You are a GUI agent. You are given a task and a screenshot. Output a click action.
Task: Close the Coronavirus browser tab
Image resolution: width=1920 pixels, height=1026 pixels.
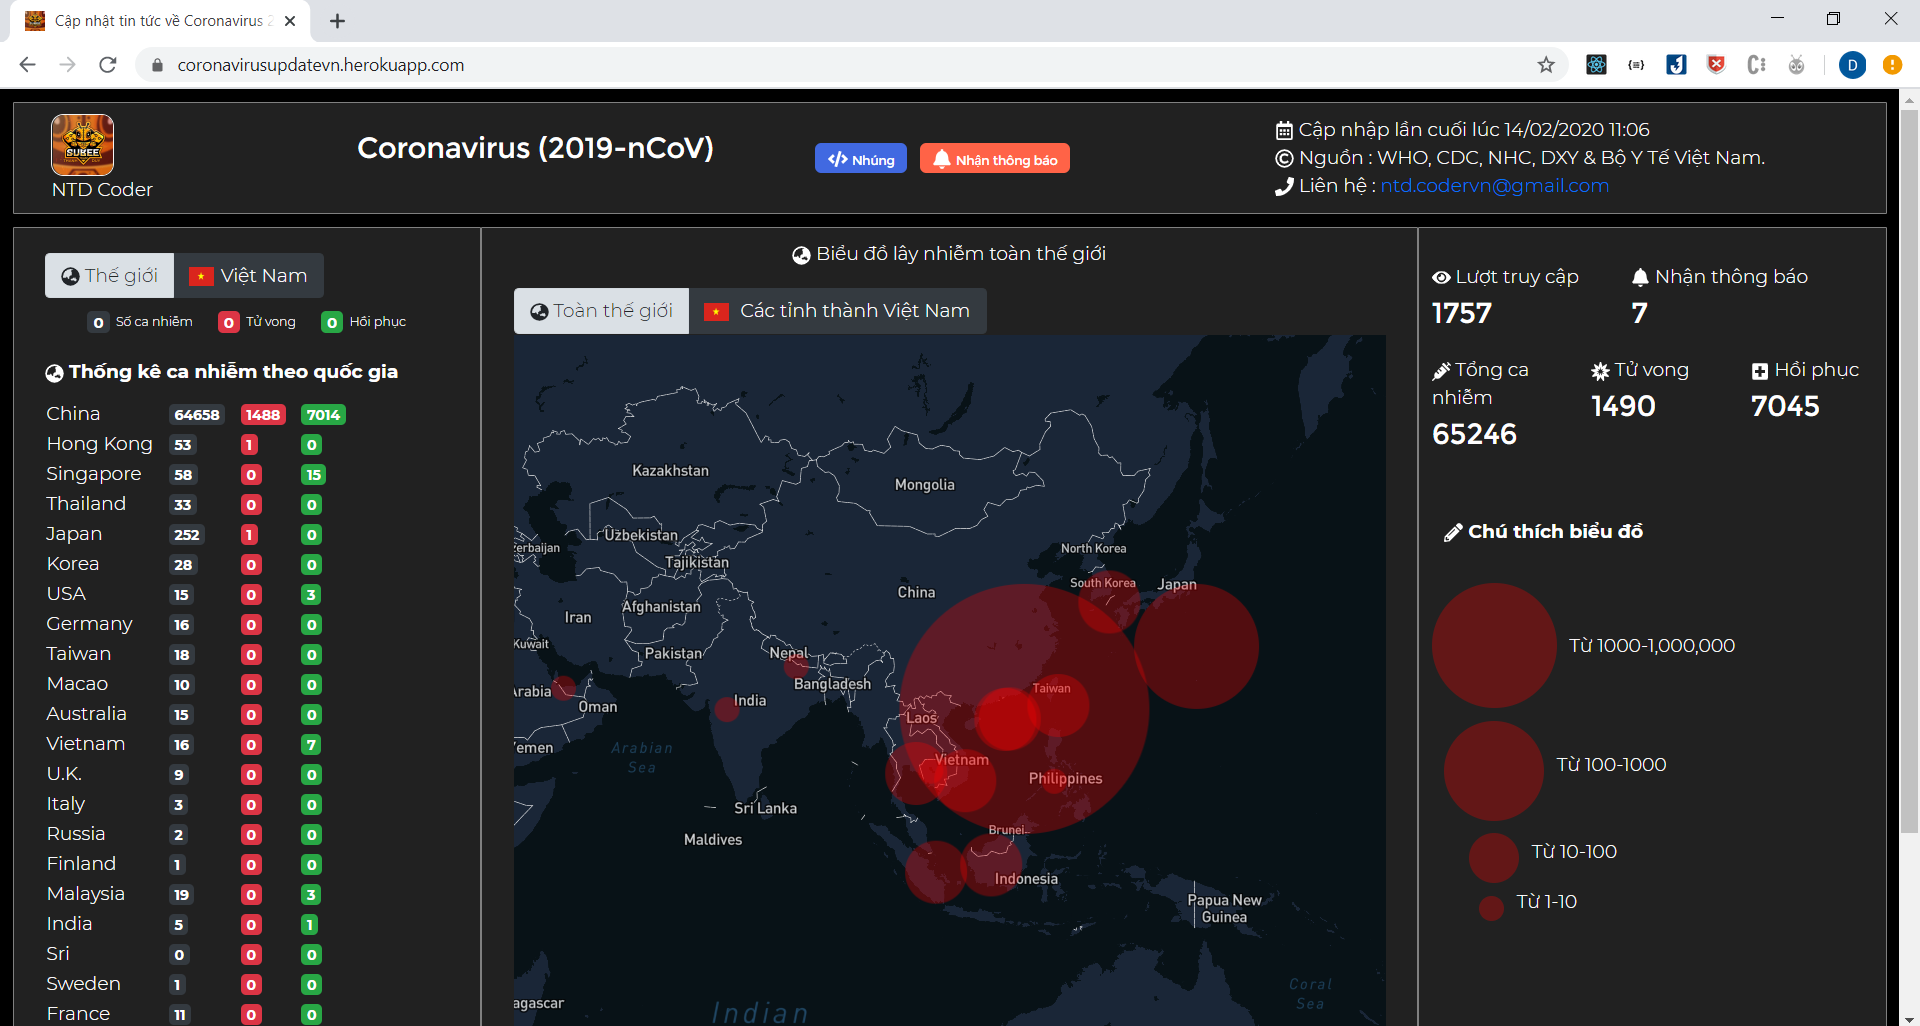tap(290, 21)
